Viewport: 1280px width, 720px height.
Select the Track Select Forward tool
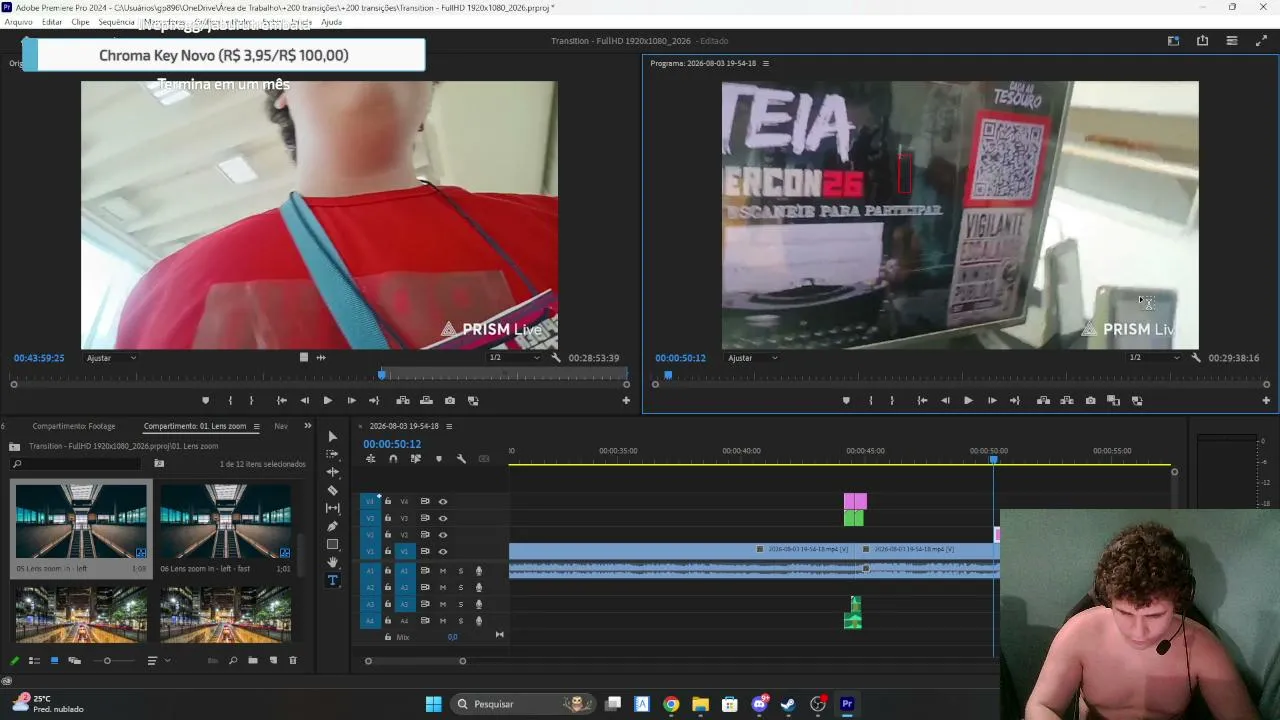pos(333,454)
